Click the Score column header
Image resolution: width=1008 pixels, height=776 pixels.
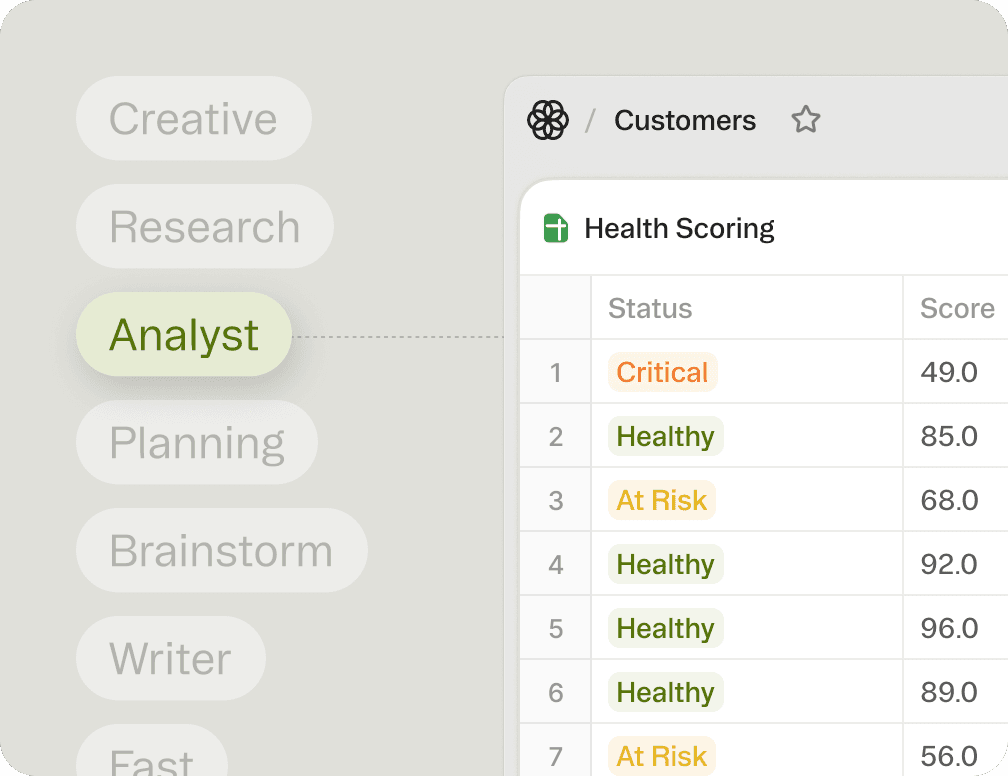coord(957,309)
